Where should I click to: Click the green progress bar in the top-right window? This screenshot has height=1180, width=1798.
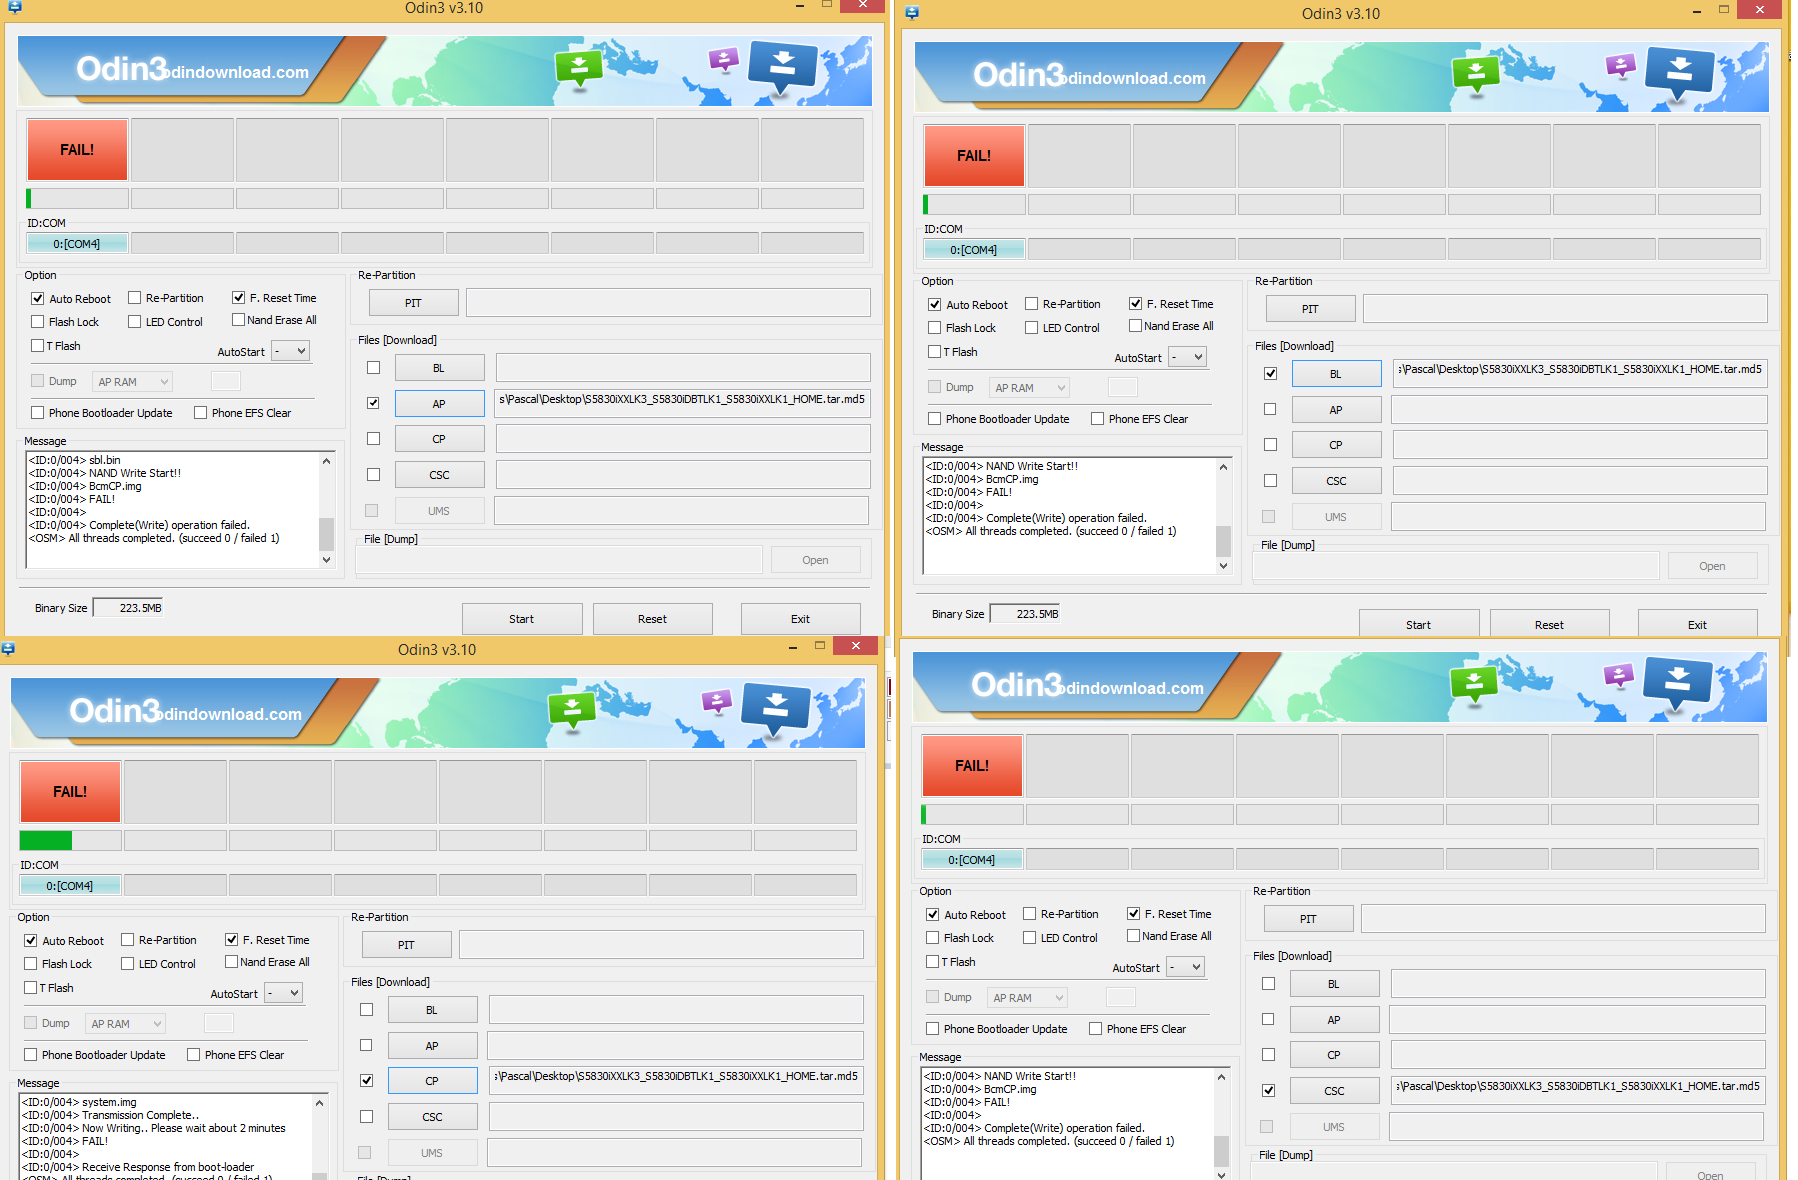click(926, 205)
